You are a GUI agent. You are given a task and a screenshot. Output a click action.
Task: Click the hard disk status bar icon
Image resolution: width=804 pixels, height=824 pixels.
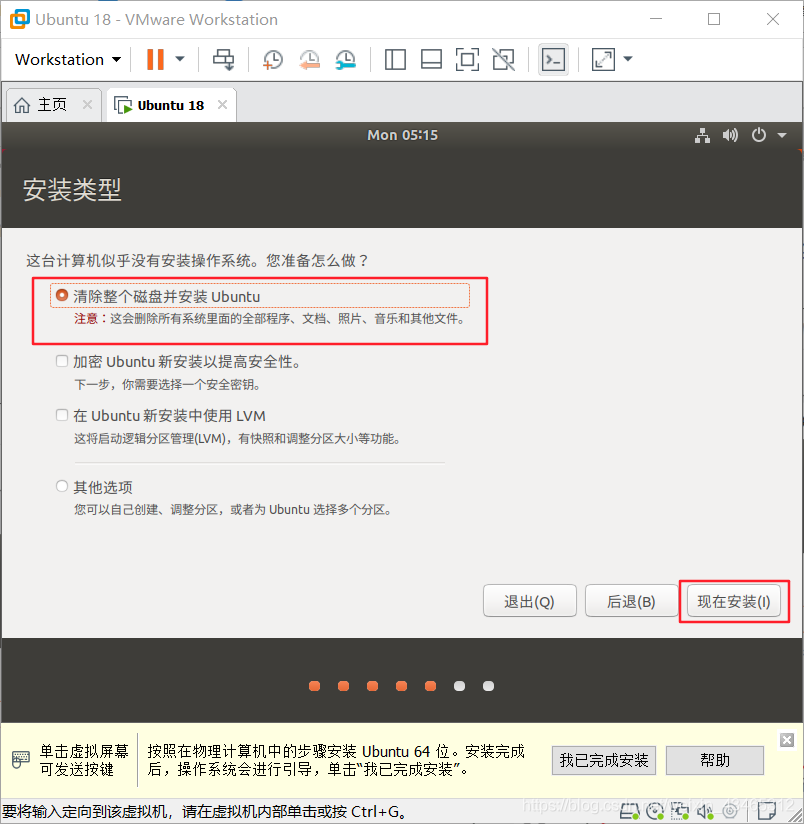pos(630,811)
